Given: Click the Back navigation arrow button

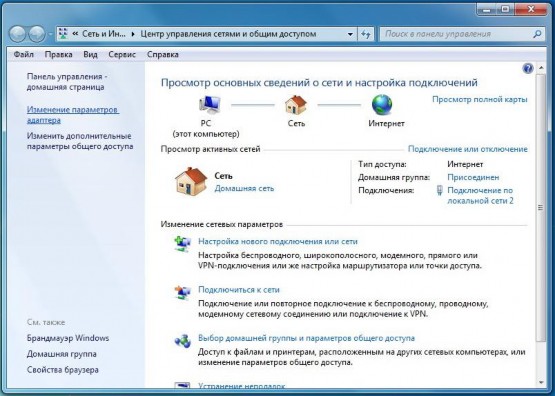Looking at the screenshot, I should (x=17, y=34).
